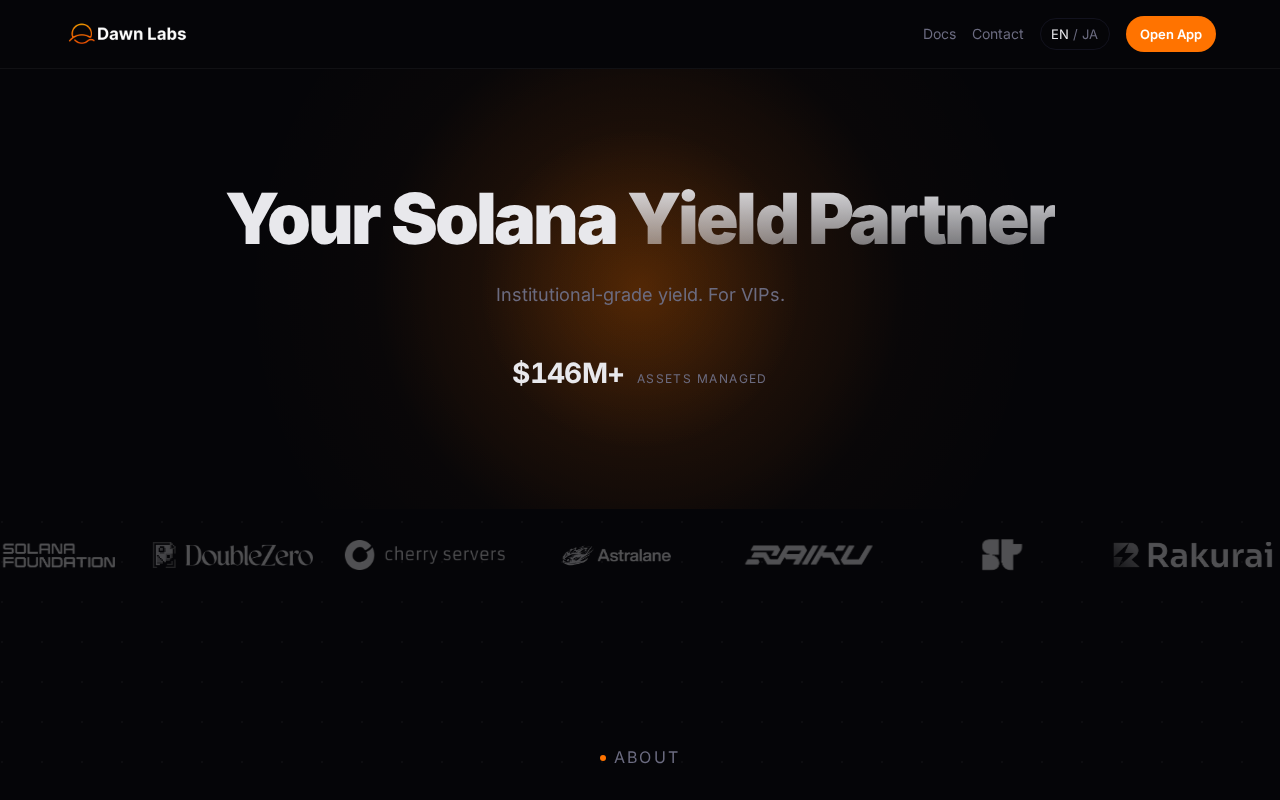Click the orange dot beside ABOUT
The height and width of the screenshot is (800, 1280).
[603, 758]
